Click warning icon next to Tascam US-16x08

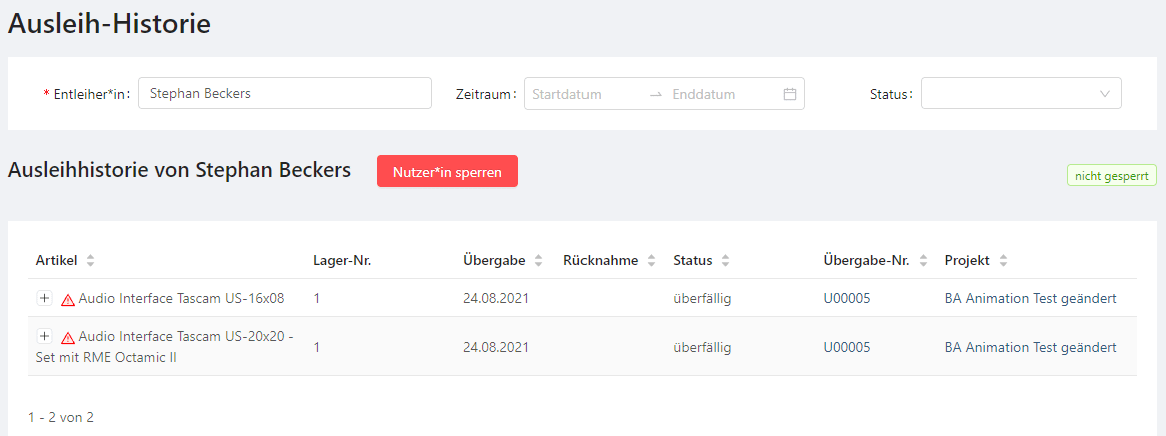[68, 299]
